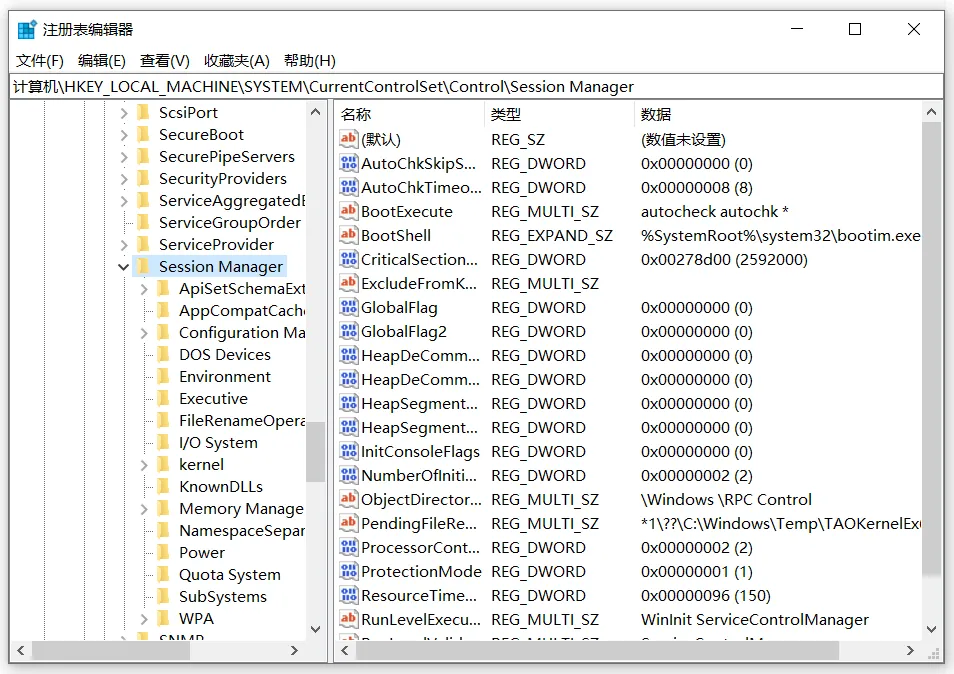Click the 0x00000096 (150) data cell
Screen dimensions: 954x674
[x=706, y=596]
